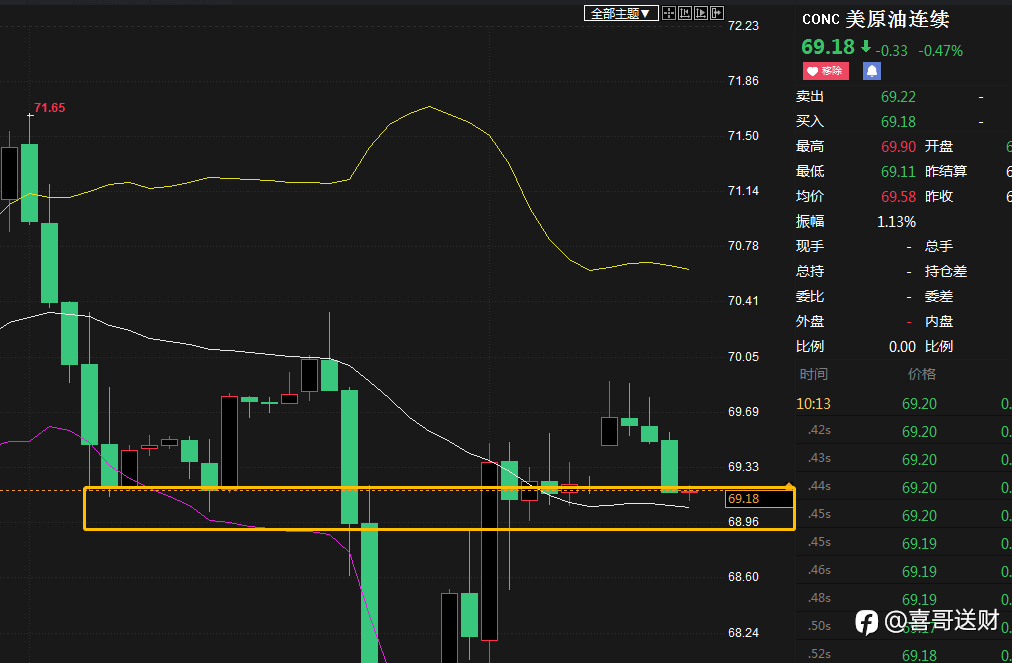This screenshot has width=1012, height=663.
Task: Click the 总持 label
Action: (x=810, y=271)
